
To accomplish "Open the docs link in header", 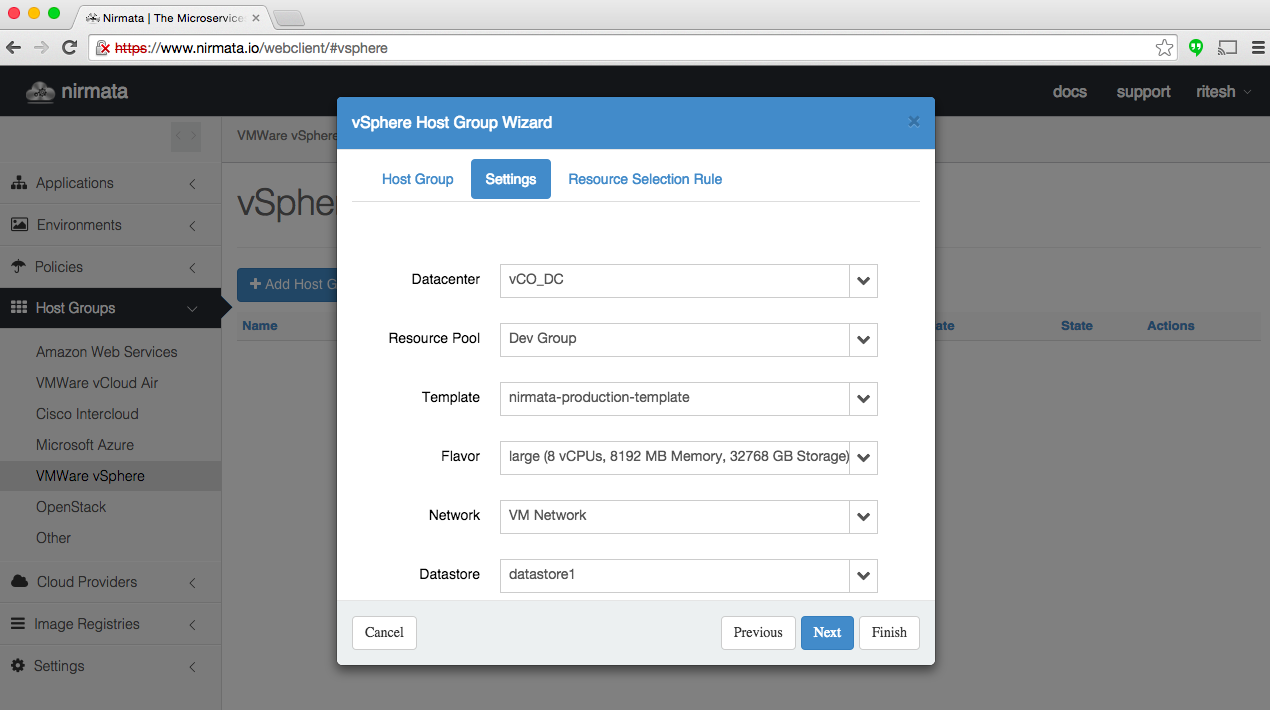I will [x=1069, y=92].
